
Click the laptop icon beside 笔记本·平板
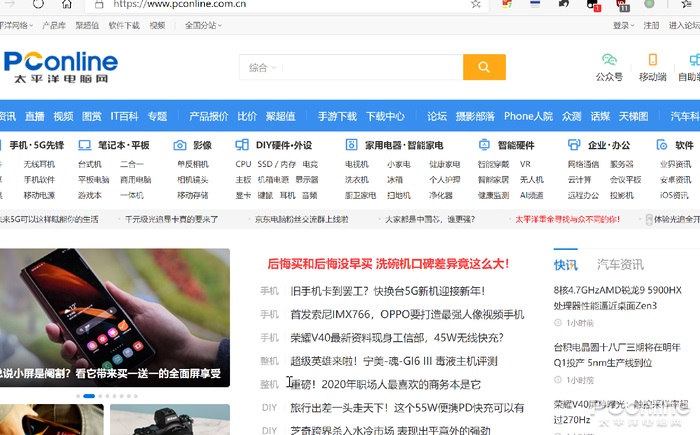84,145
